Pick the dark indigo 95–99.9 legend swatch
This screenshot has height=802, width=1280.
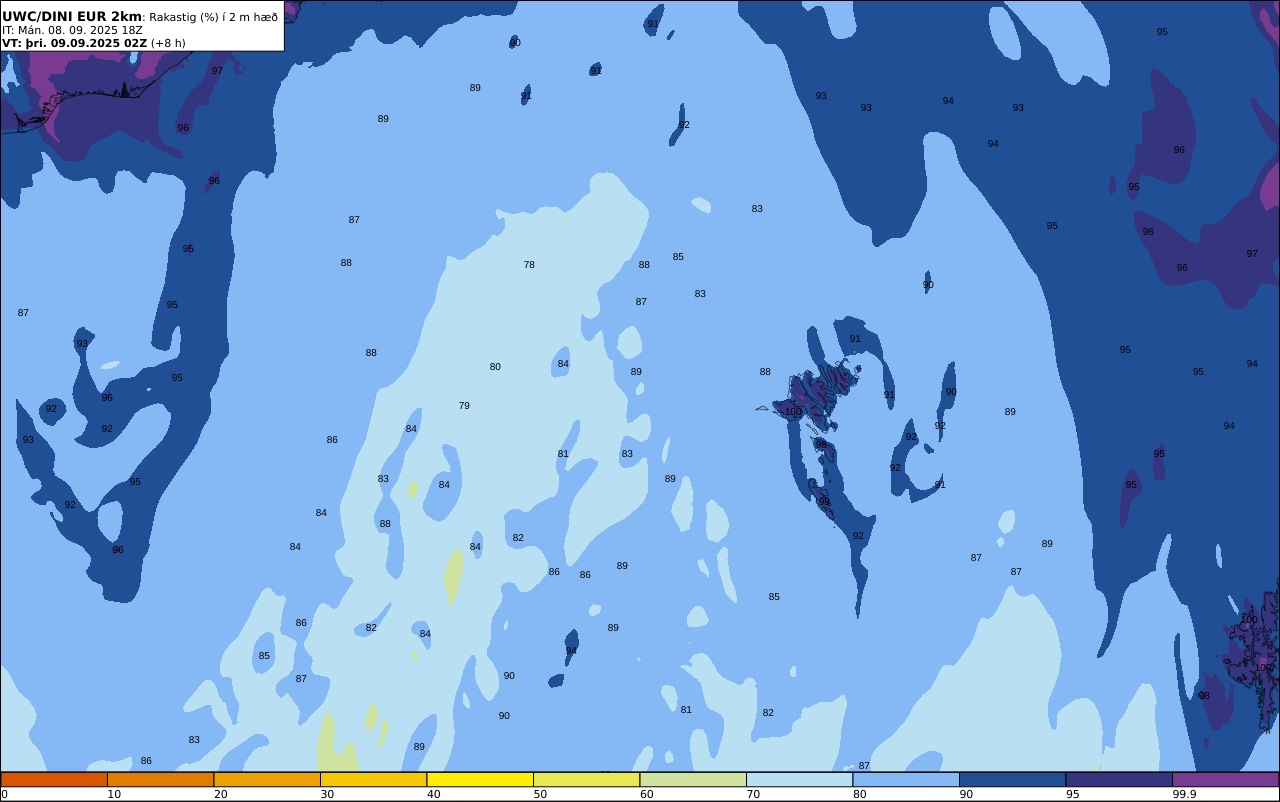(x=1119, y=779)
